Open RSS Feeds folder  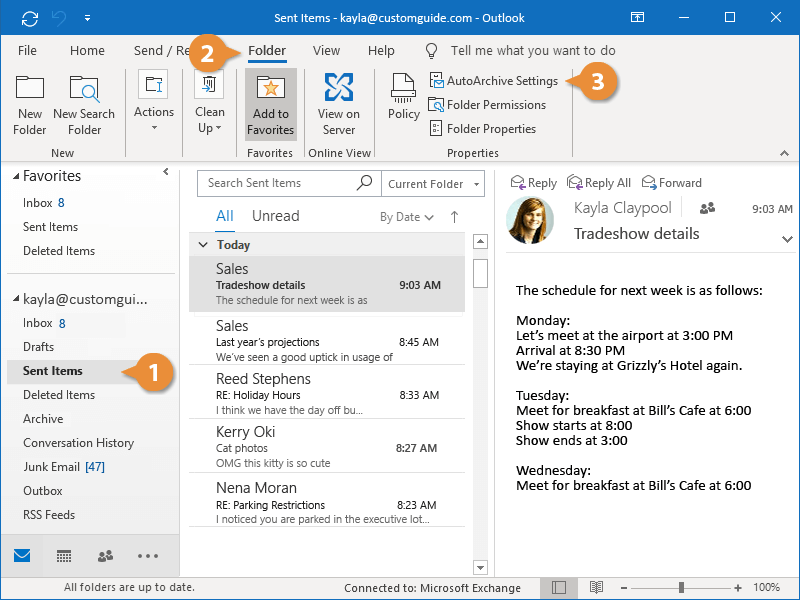click(x=48, y=515)
